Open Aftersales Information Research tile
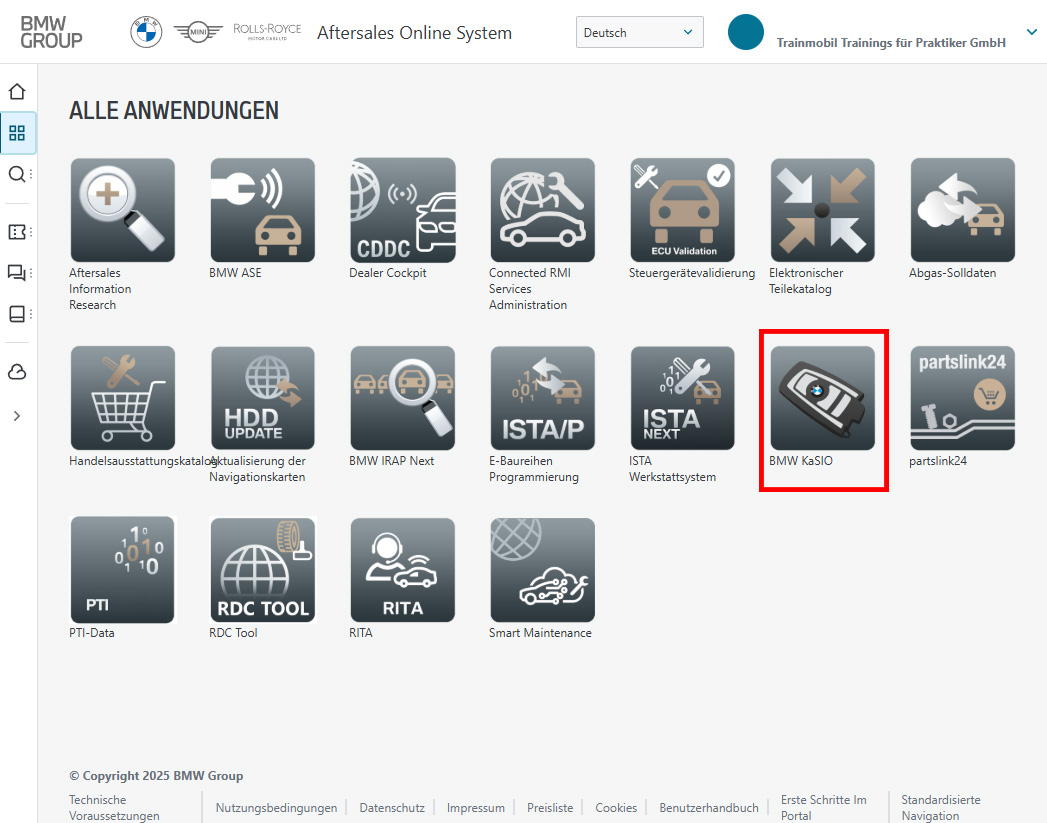 coord(122,211)
